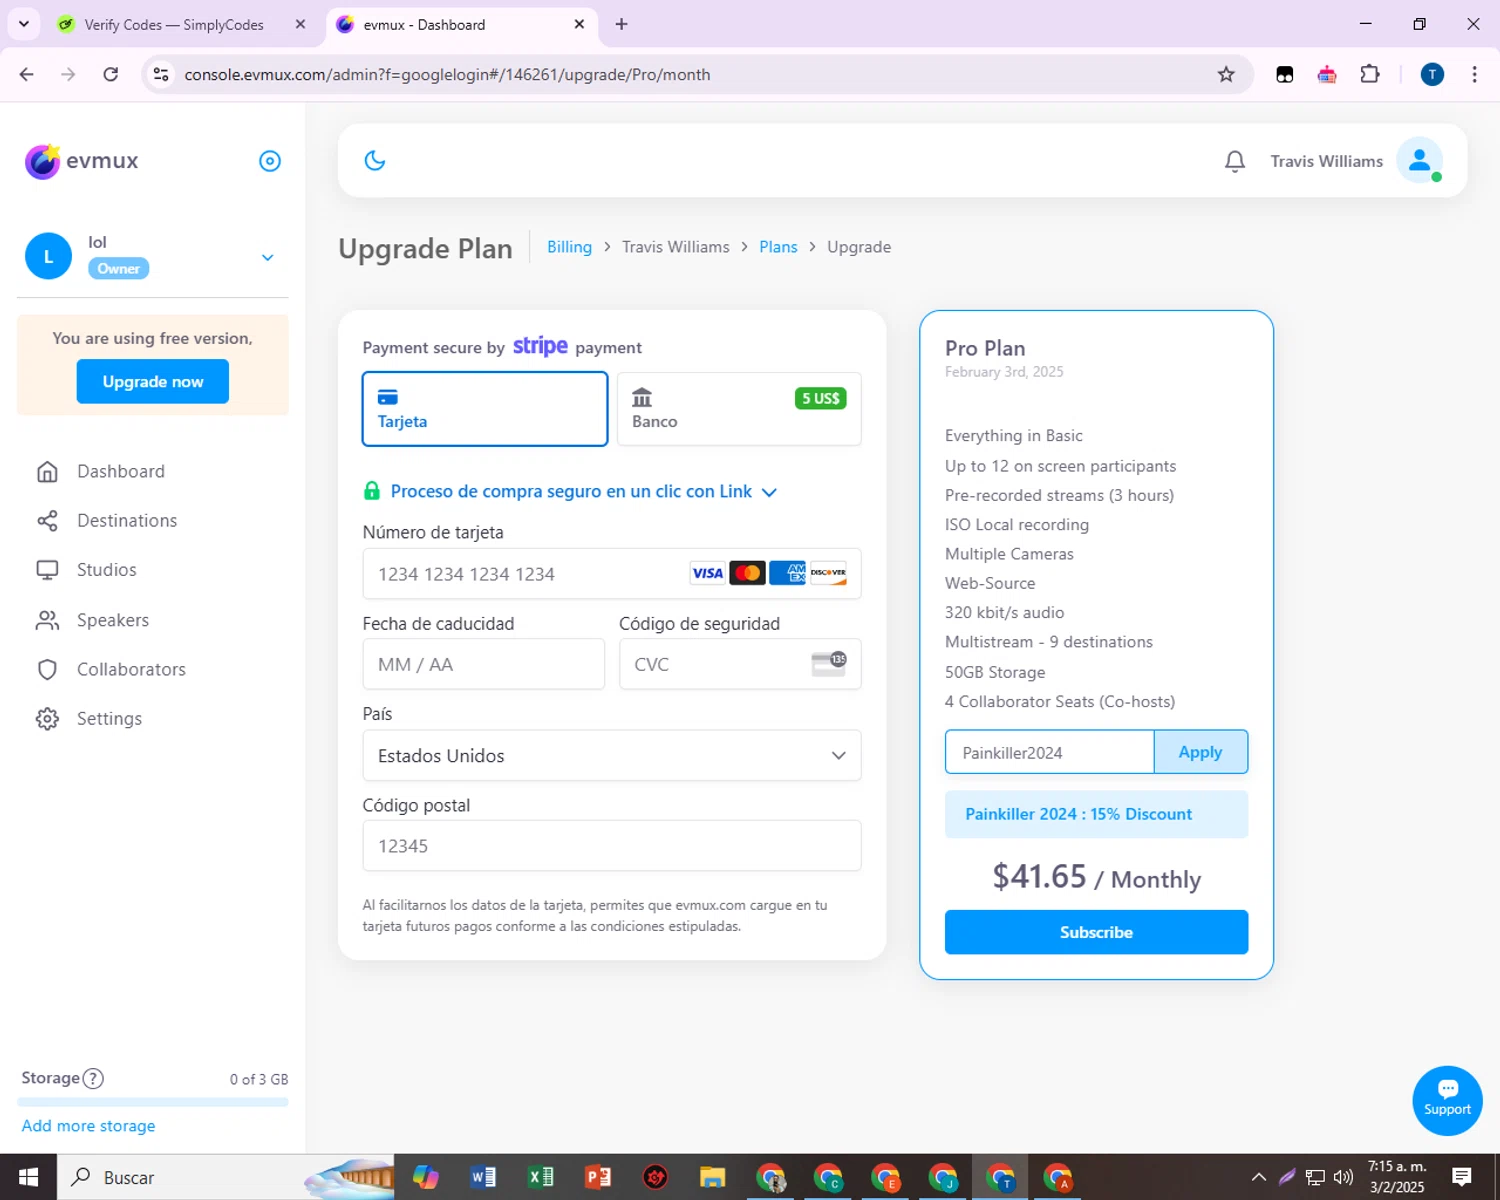Open Dashboard in sidebar

pos(121,471)
